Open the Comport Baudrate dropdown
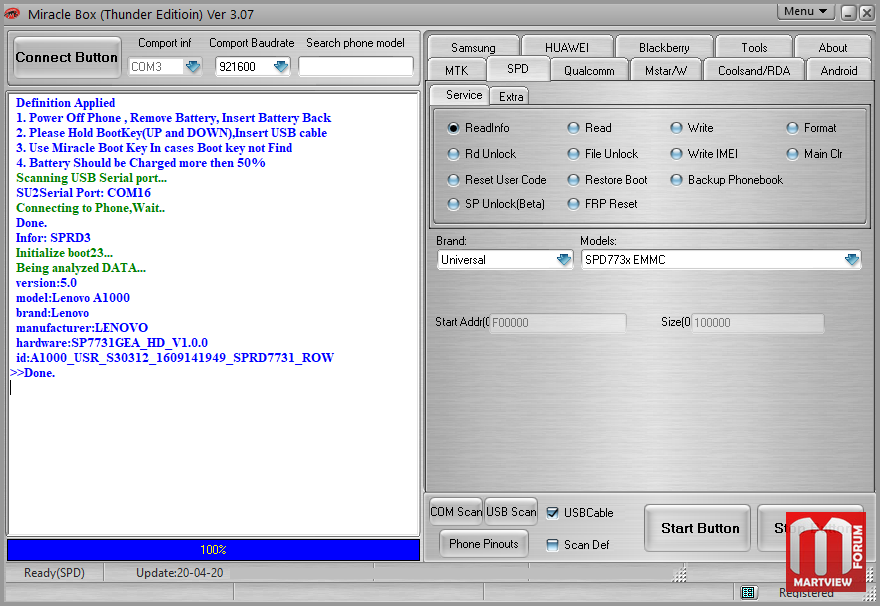880x606 pixels. (281, 67)
